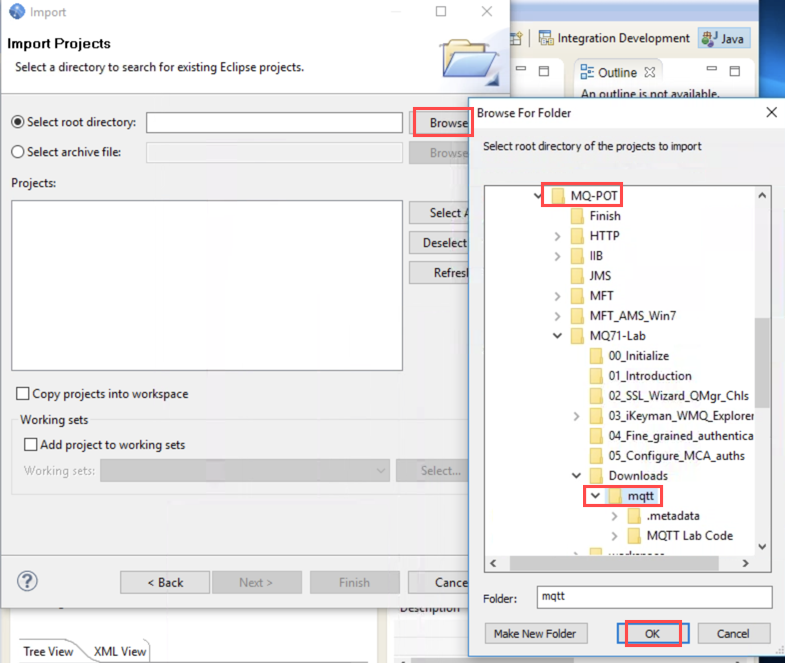Click the Folder name text field

coord(654,597)
